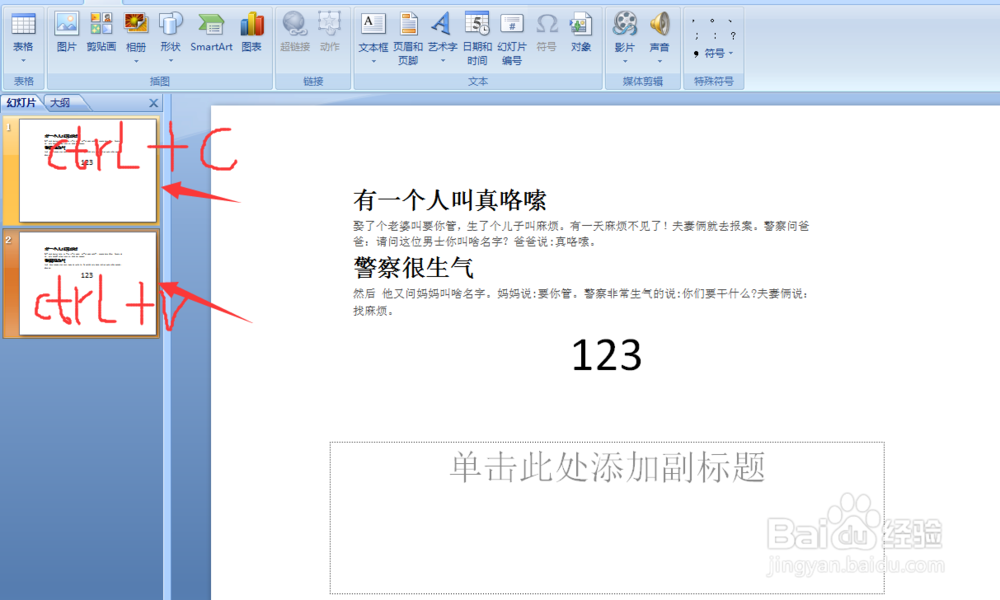Image resolution: width=1000 pixels, height=600 pixels.
Task: Click the paragraph starting 然后 他又问妈妈
Action: click(581, 302)
